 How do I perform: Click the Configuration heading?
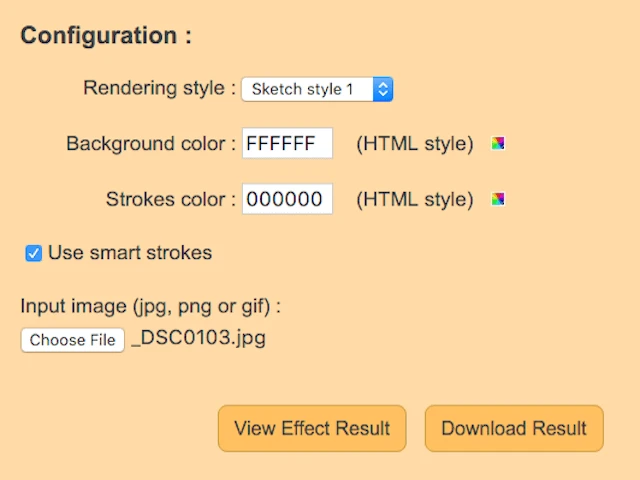(106, 36)
